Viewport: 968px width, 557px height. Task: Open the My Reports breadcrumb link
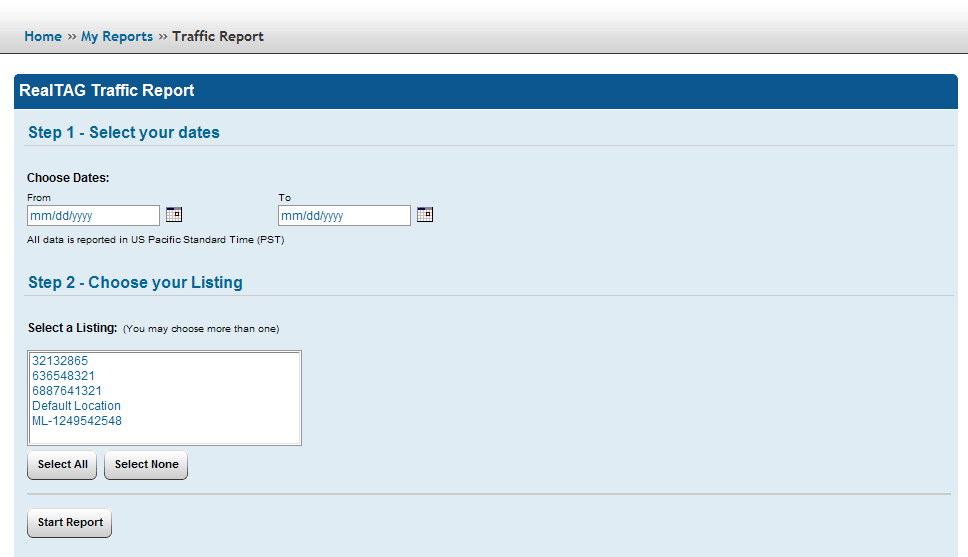click(x=117, y=36)
